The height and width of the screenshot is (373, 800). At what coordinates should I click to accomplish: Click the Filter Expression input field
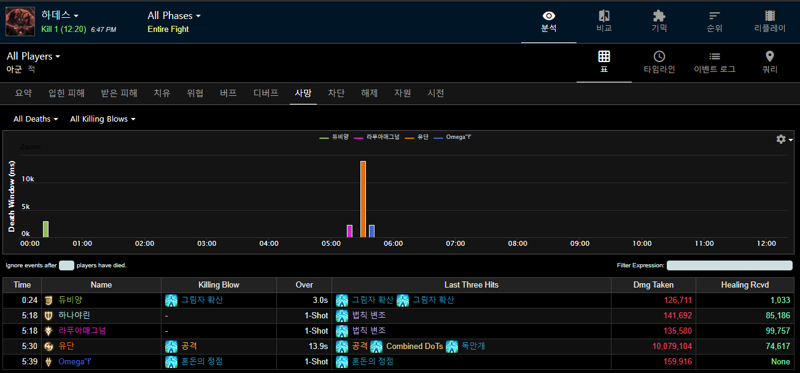click(730, 265)
